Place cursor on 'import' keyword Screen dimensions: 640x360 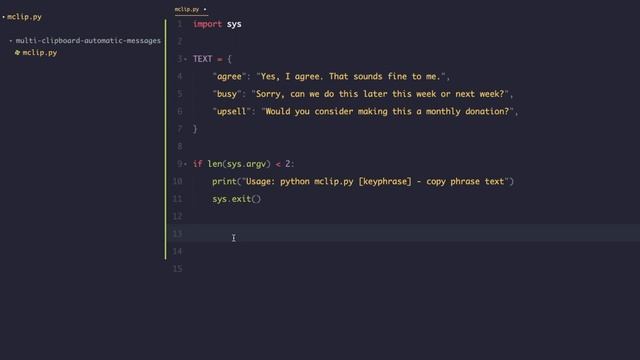(x=207, y=24)
